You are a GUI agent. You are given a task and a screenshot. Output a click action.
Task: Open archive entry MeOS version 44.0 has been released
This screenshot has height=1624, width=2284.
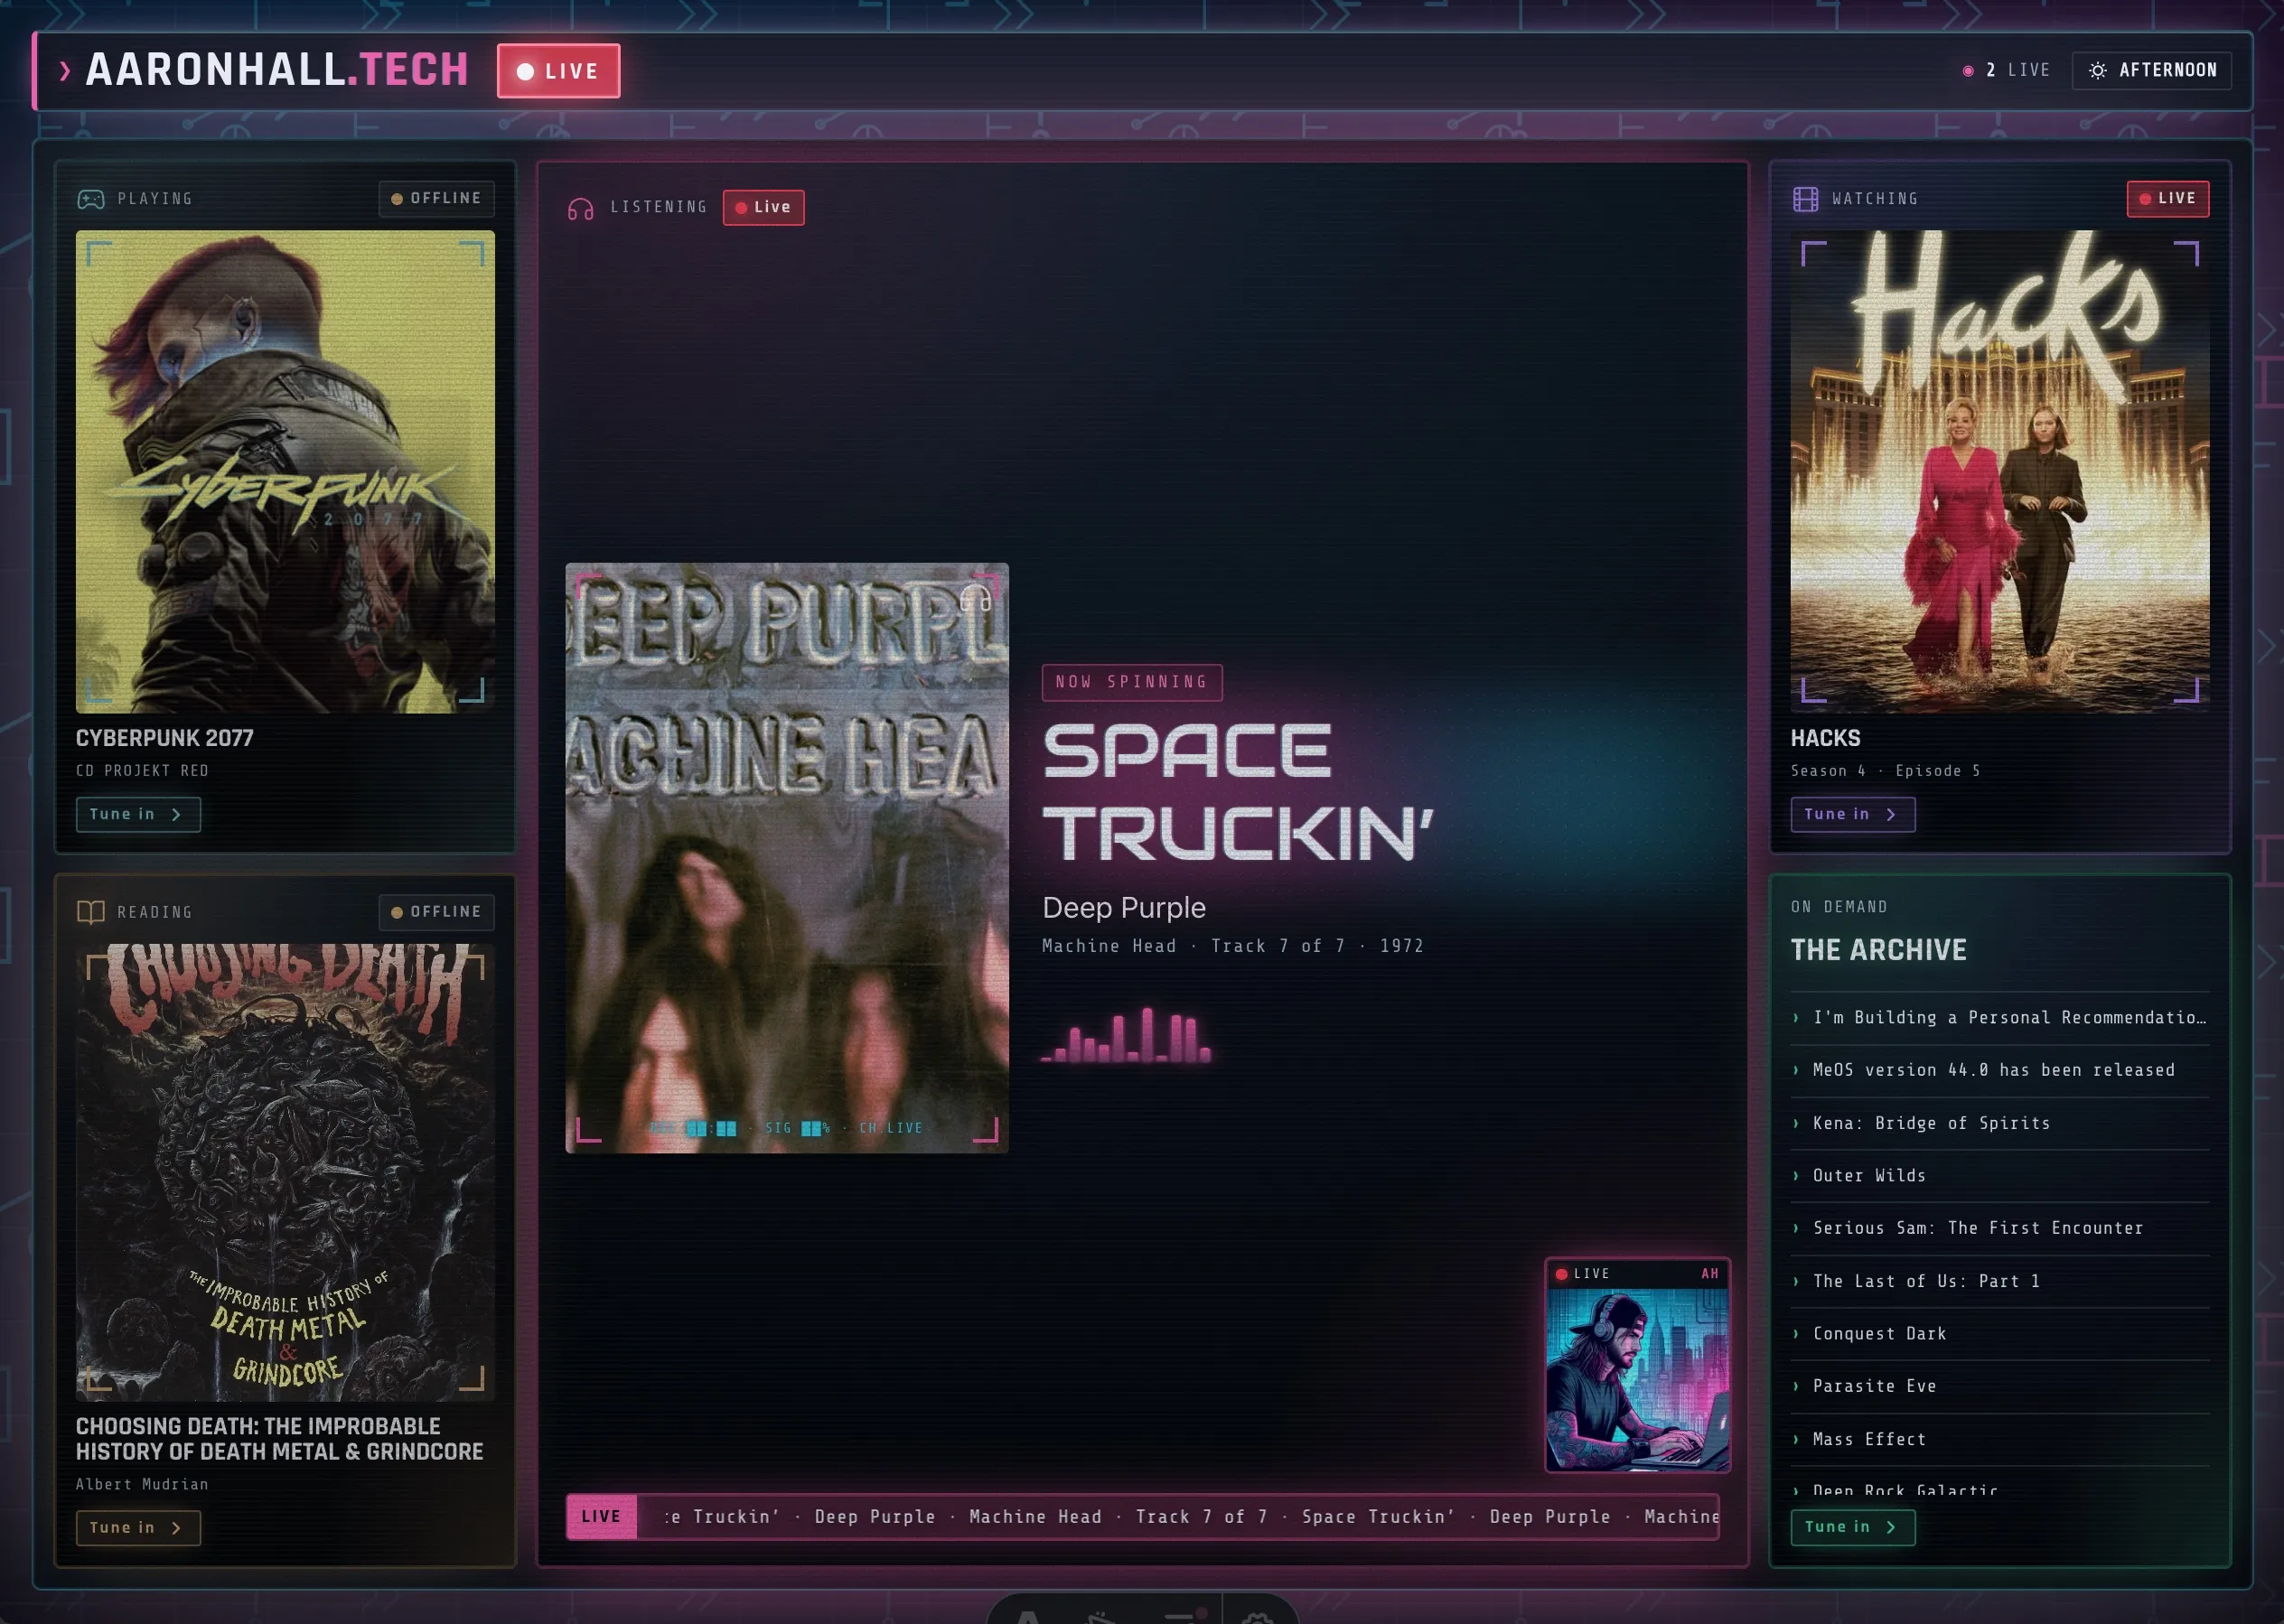tap(1999, 1070)
